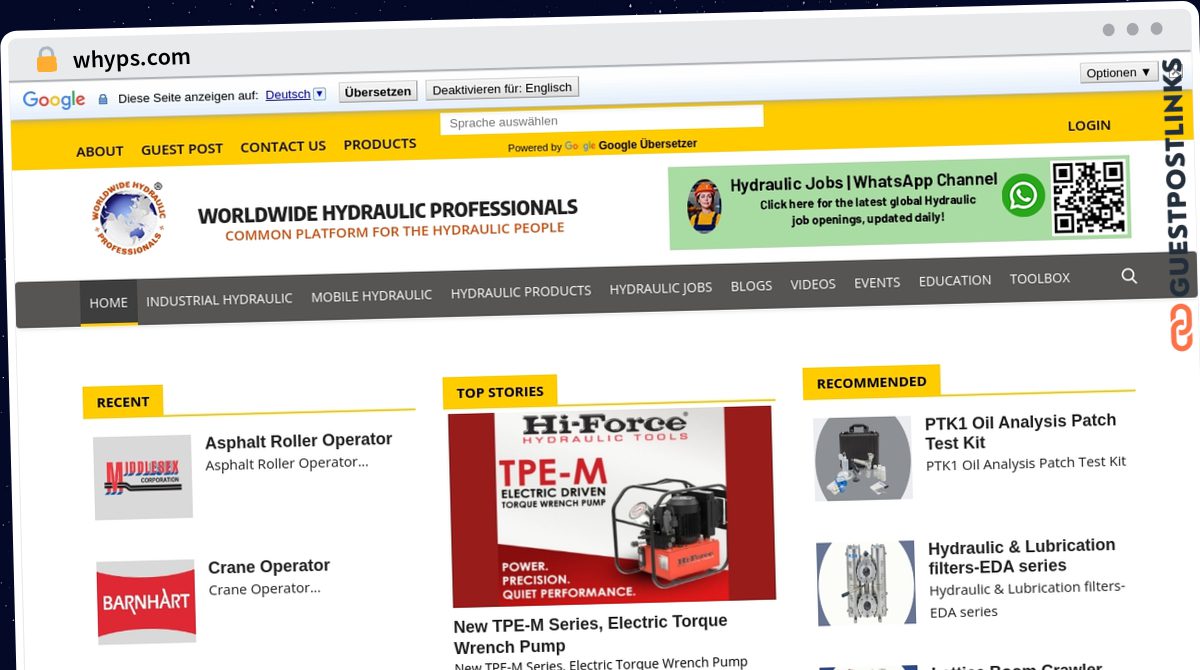Click the LOGIN link
The height and width of the screenshot is (670, 1200).
pyautogui.click(x=1089, y=125)
